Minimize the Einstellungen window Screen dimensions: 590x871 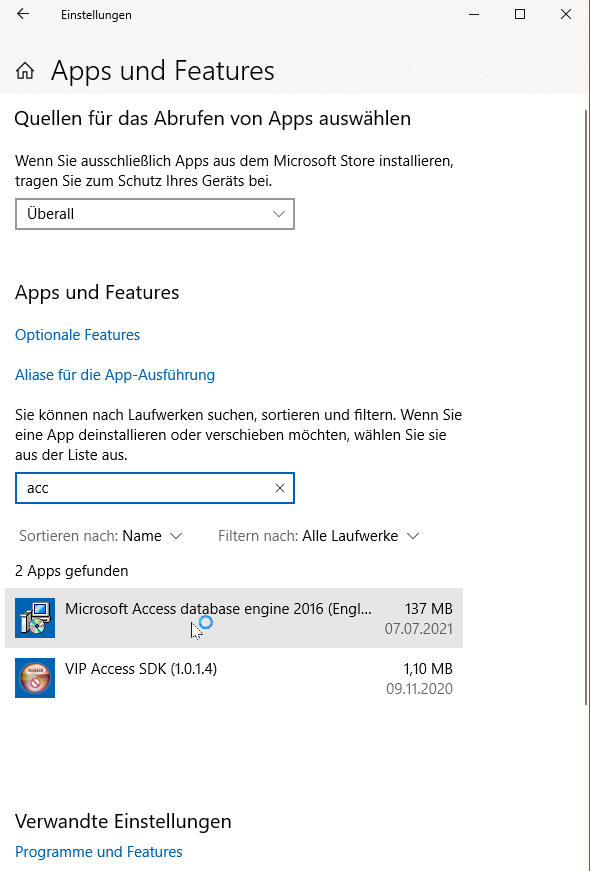[x=474, y=14]
